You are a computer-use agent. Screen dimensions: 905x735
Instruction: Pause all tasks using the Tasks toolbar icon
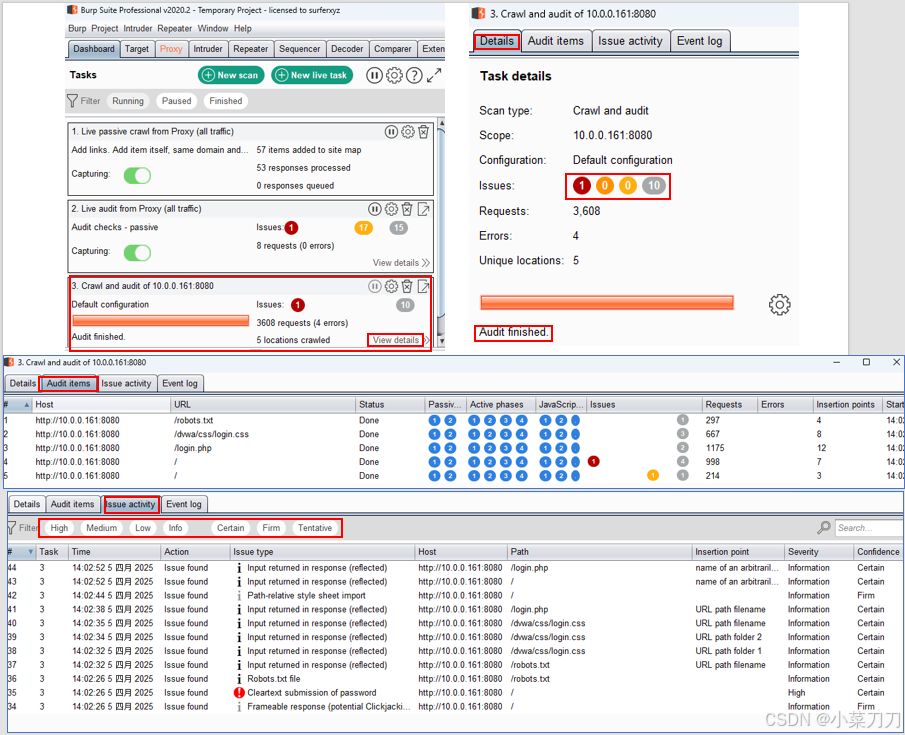(374, 75)
